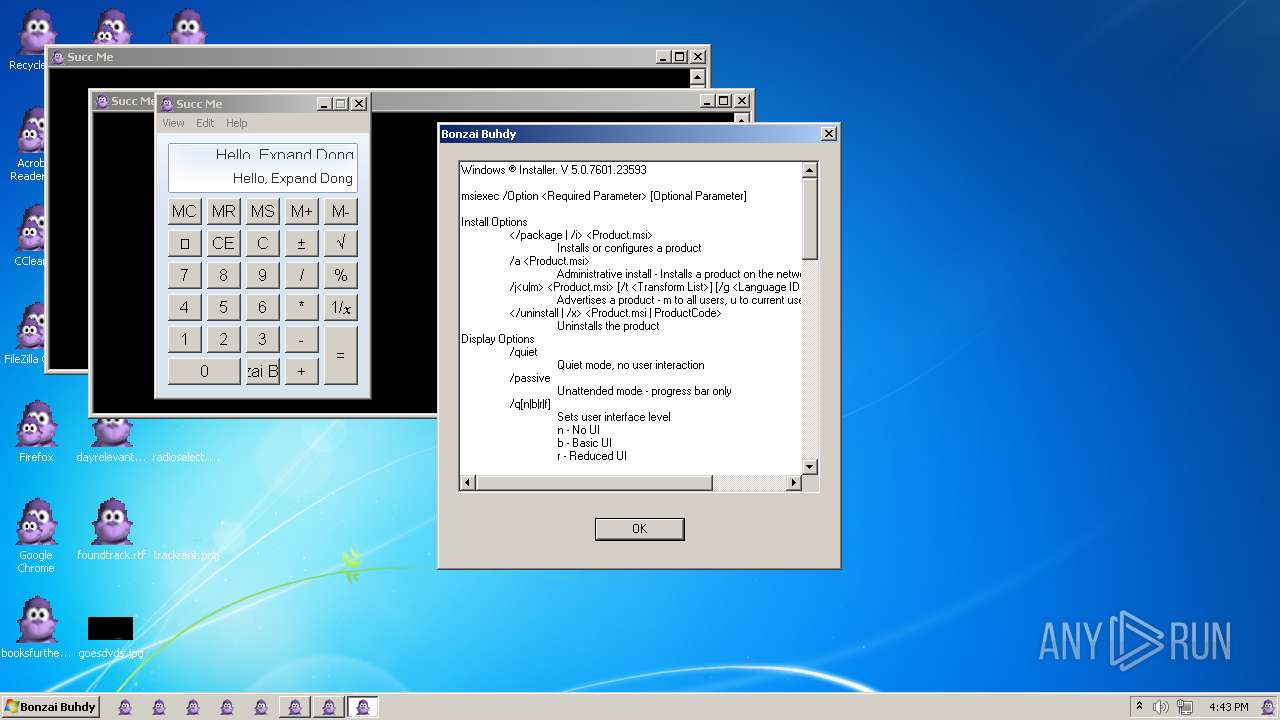This screenshot has width=1280, height=720.
Task: Click the network tray icon
Action: [x=1185, y=707]
